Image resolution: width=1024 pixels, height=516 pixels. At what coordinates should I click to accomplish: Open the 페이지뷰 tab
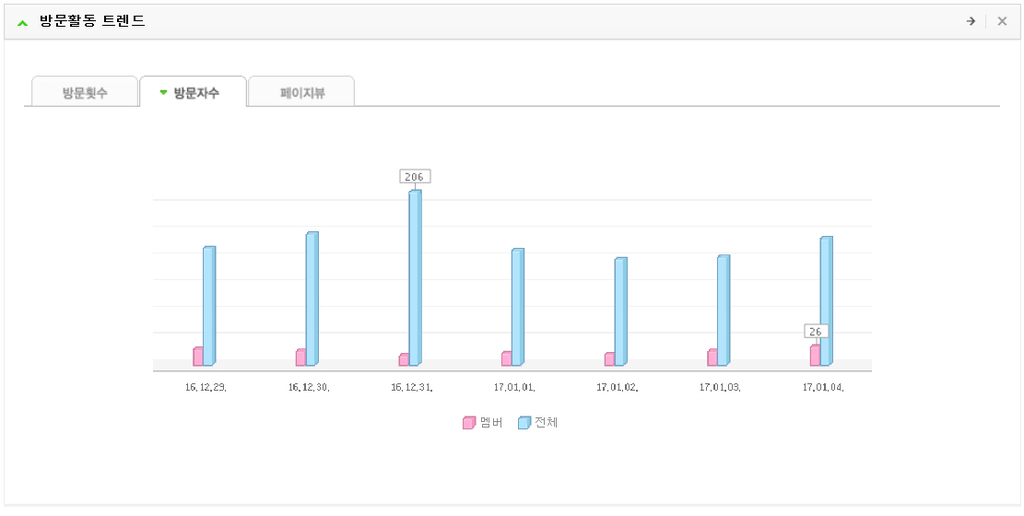click(x=302, y=92)
